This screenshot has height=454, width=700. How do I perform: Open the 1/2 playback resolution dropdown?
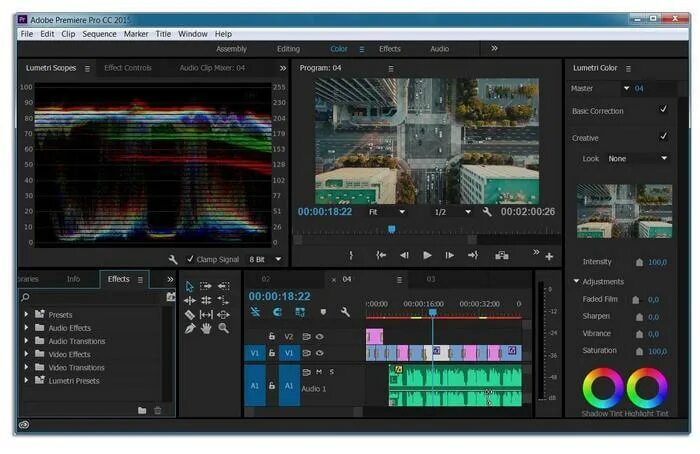click(x=453, y=212)
